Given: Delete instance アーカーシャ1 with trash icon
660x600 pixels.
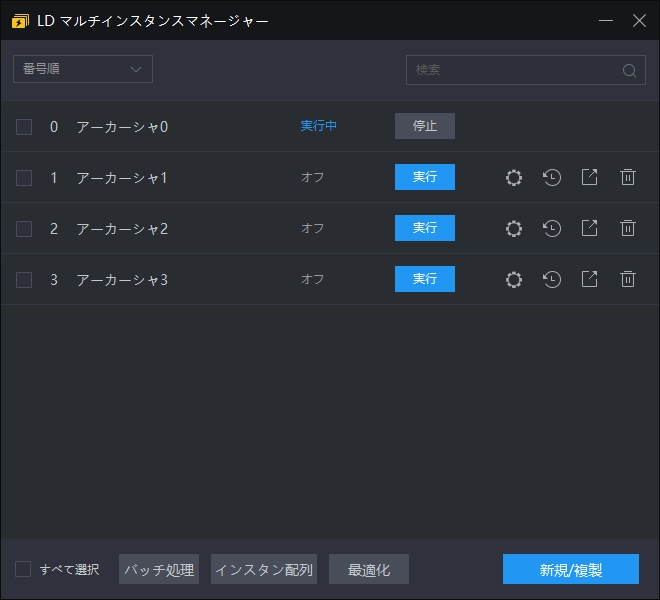Looking at the screenshot, I should [x=628, y=177].
